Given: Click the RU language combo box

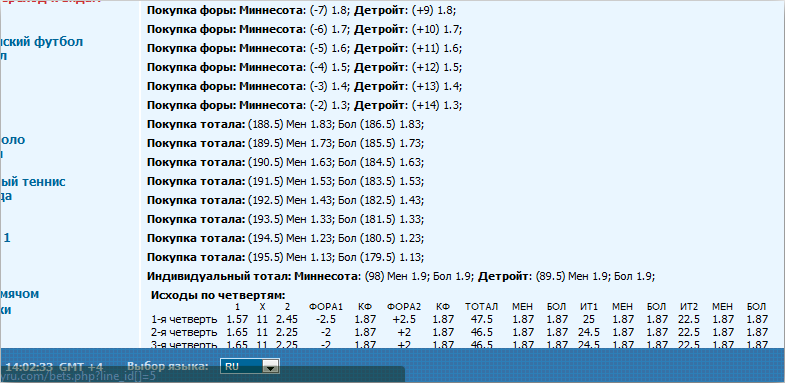Looking at the screenshot, I should click(x=249, y=366).
